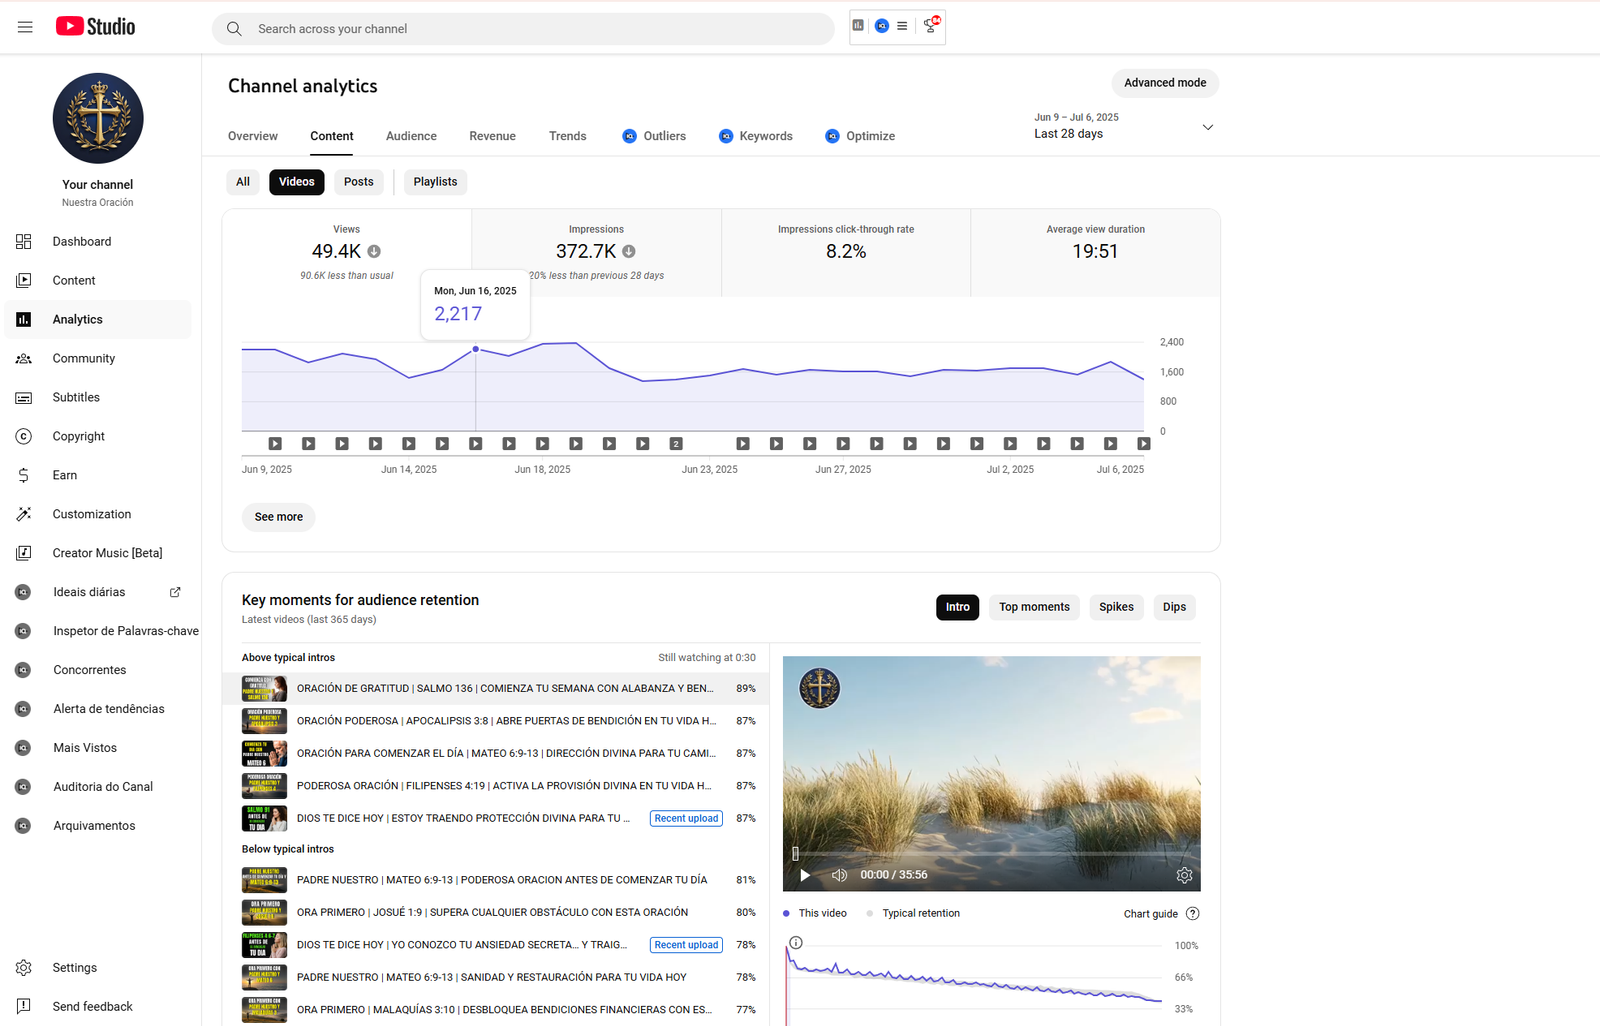
Task: Select the Impressions click-through rate card
Action: coord(846,253)
